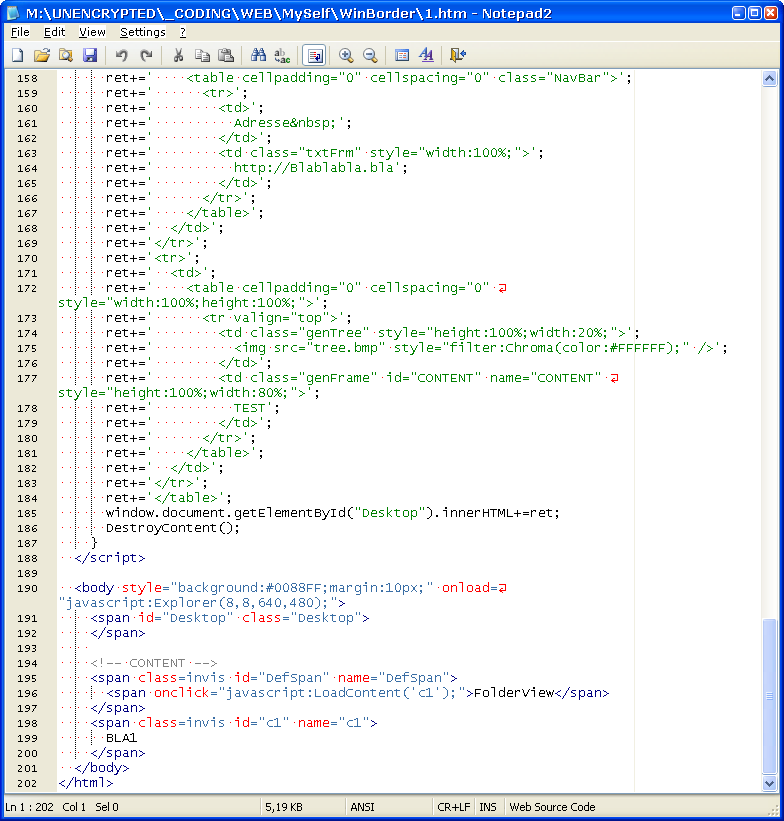Click line number 158 in margin
The height and width of the screenshot is (821, 784).
coord(27,79)
